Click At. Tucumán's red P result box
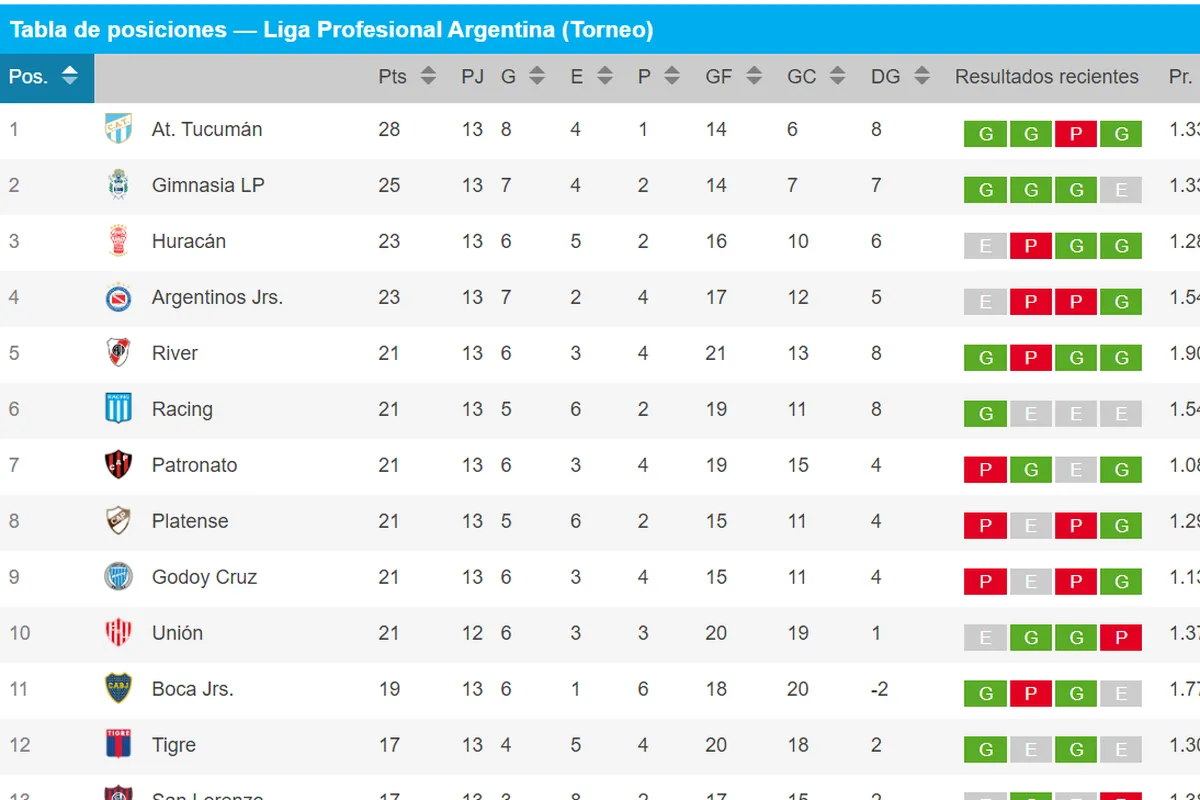This screenshot has width=1200, height=800. pos(1076,134)
